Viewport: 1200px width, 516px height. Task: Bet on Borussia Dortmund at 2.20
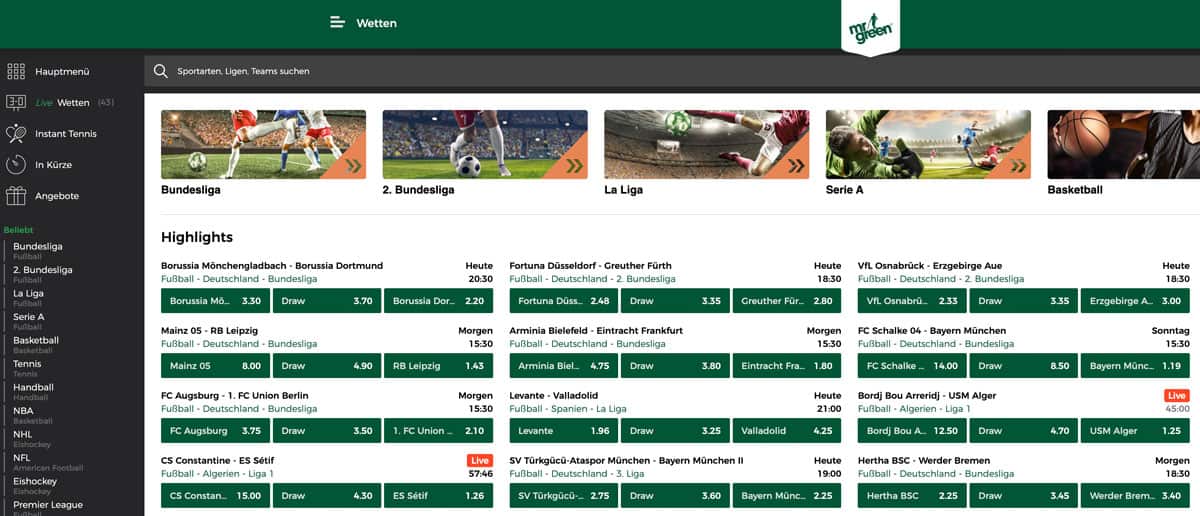pyautogui.click(x=438, y=300)
